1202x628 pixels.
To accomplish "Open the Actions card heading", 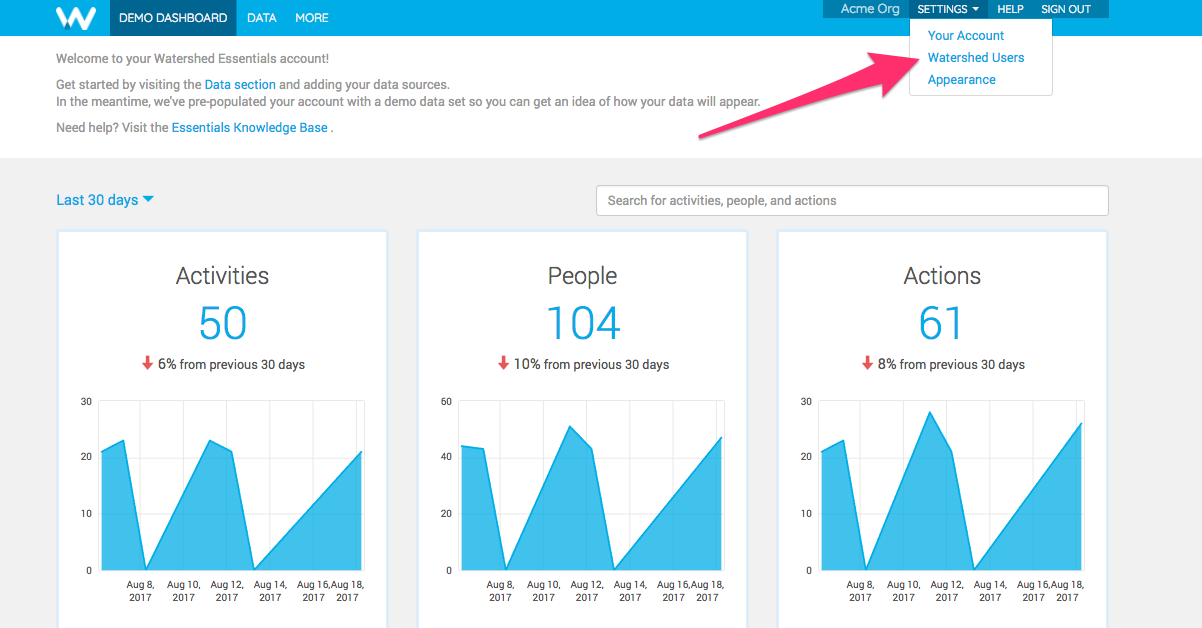I will coord(942,275).
